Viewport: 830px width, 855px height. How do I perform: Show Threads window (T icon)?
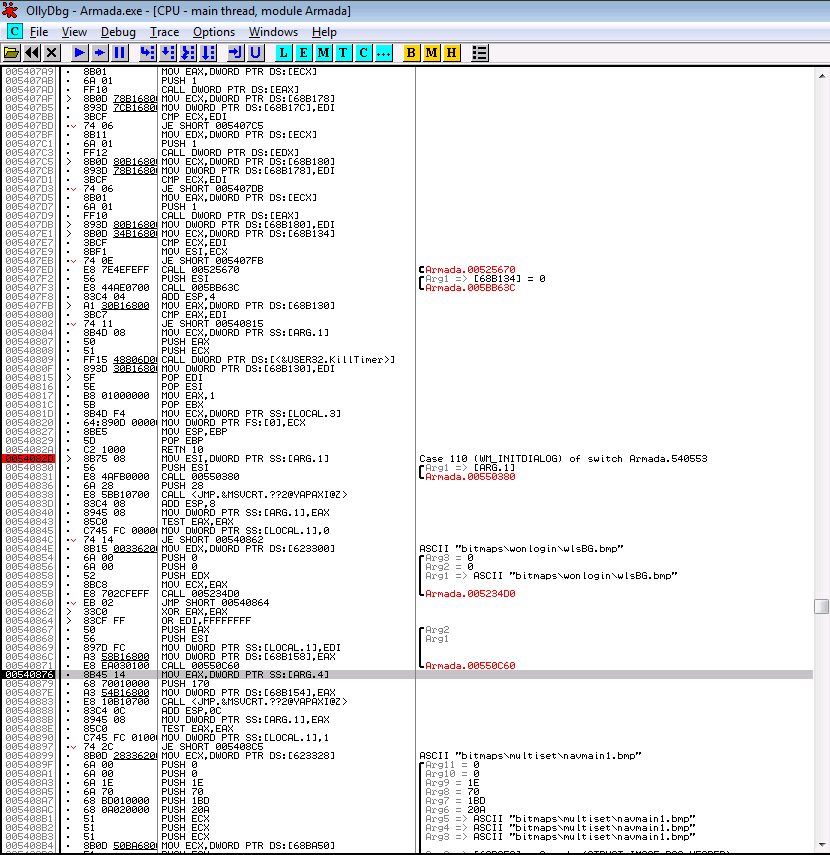pyautogui.click(x=343, y=53)
